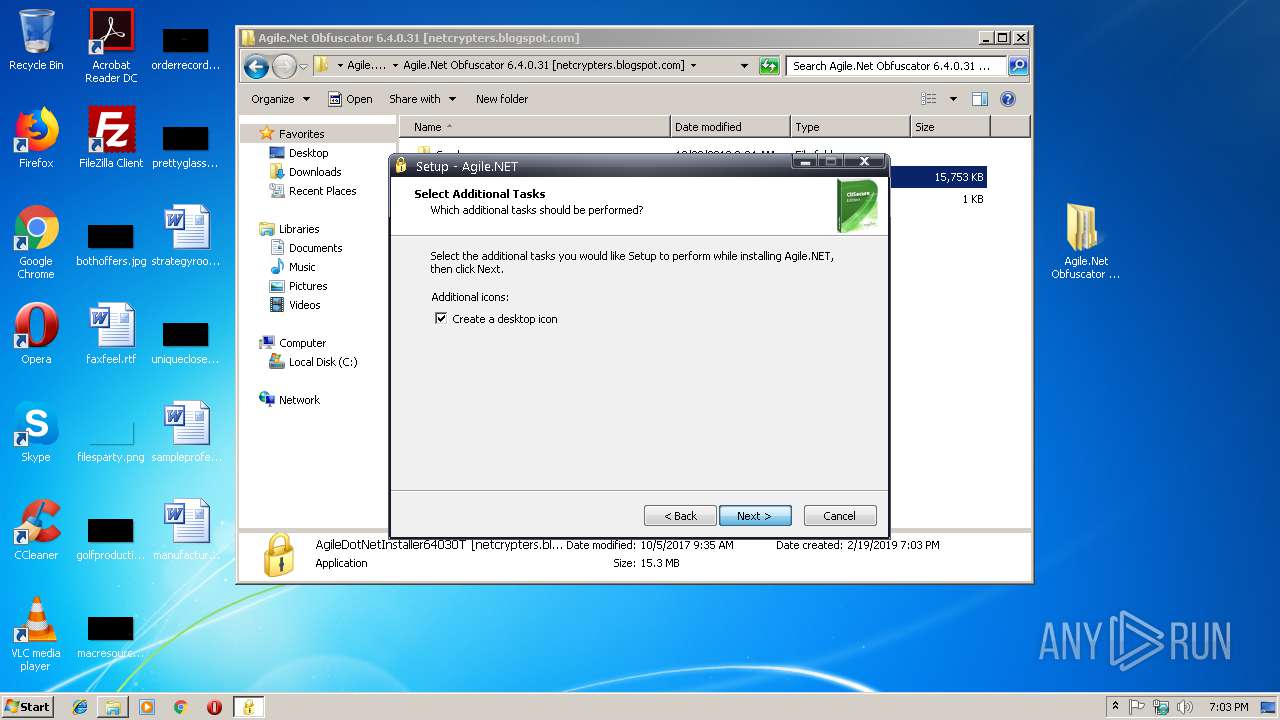Open CCleaner desktop shortcut
Image resolution: width=1280 pixels, height=720 pixels.
click(x=36, y=530)
